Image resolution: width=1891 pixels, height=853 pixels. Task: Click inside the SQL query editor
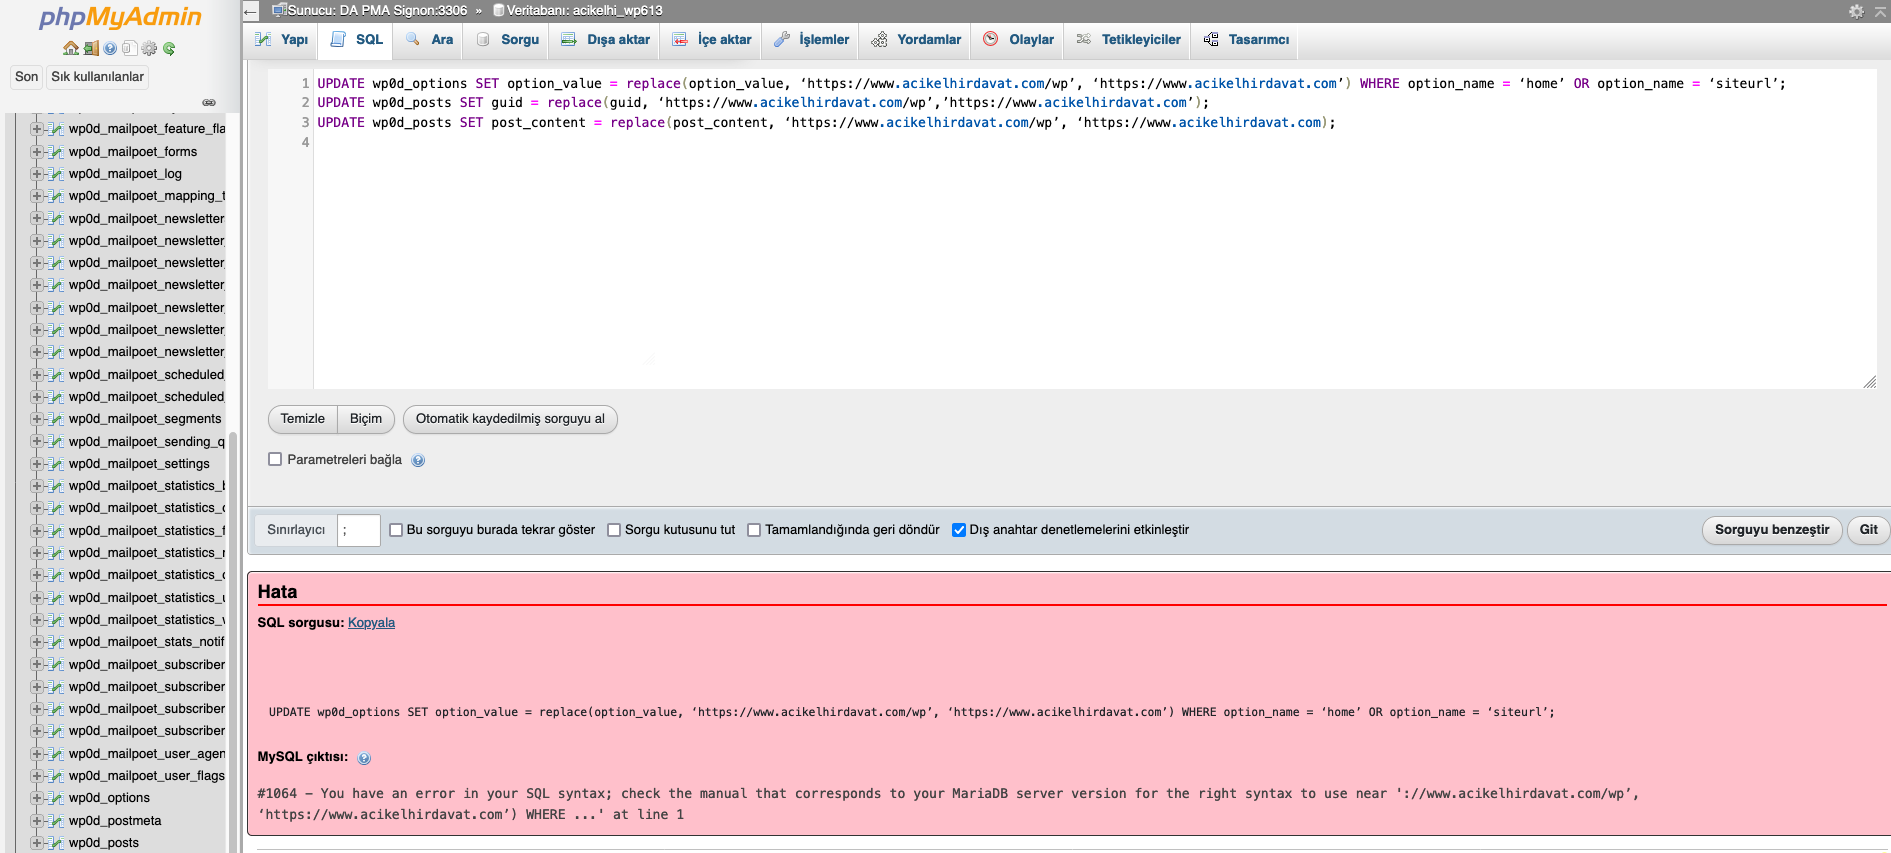(1094, 229)
